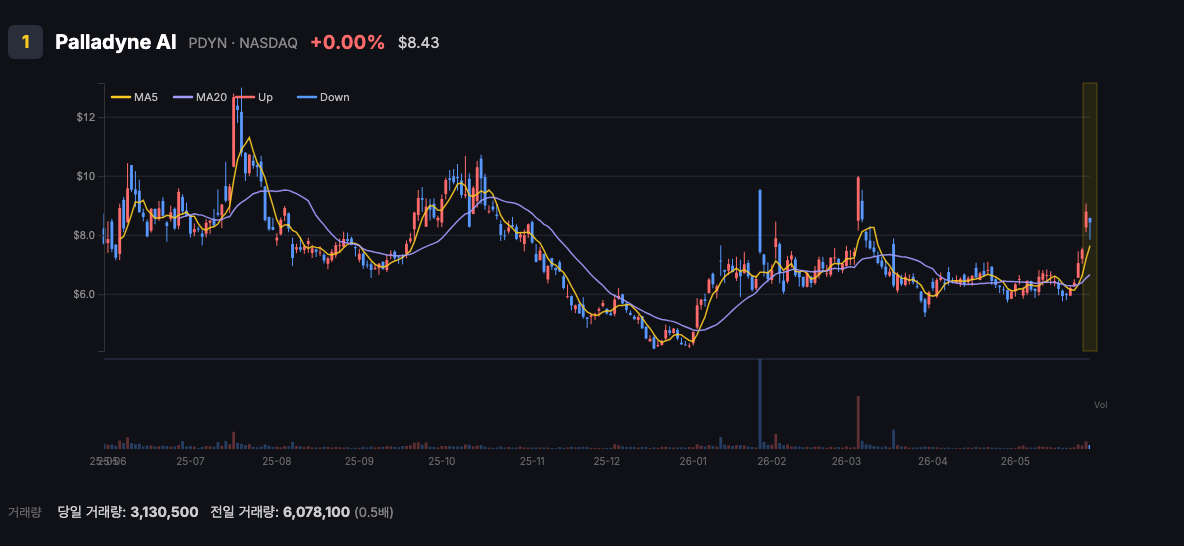Screen dimensions: 1184x546
Task: Click the $12 price axis label
Action: coord(85,117)
